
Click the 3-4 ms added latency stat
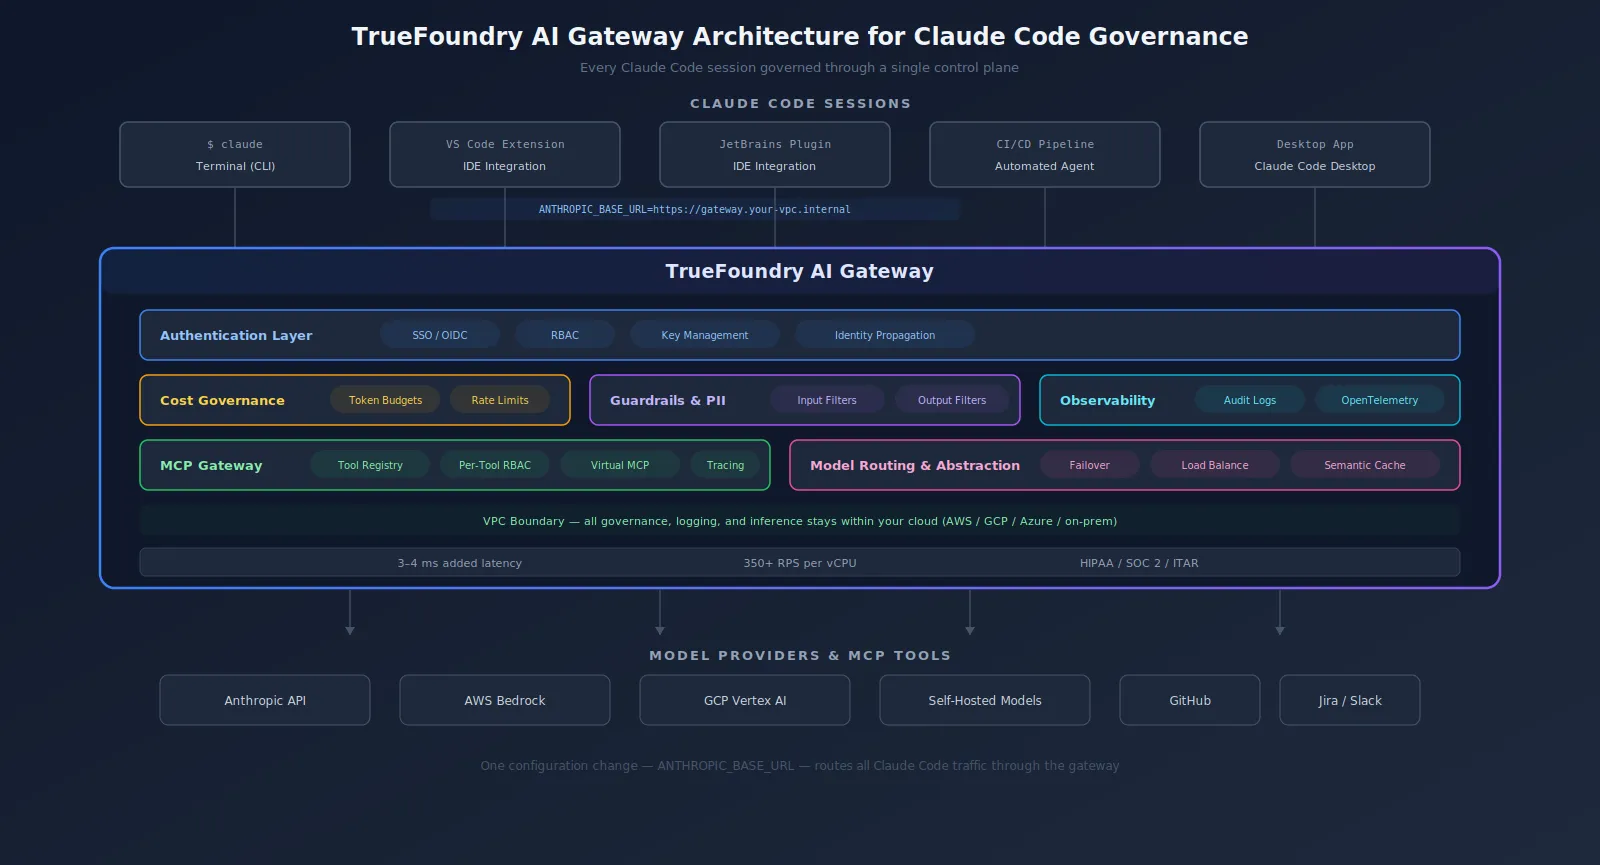460,563
